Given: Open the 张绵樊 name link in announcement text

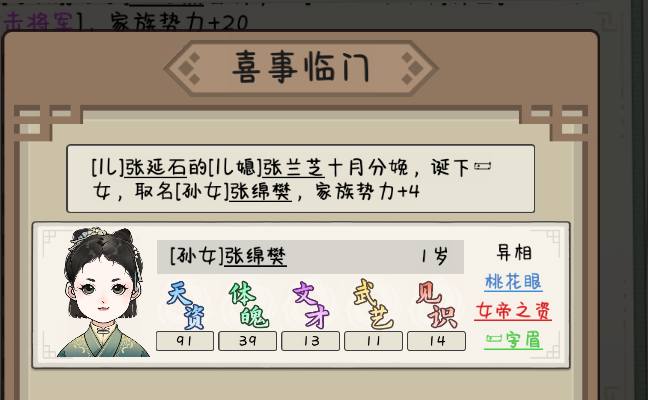Looking at the screenshot, I should [261, 191].
